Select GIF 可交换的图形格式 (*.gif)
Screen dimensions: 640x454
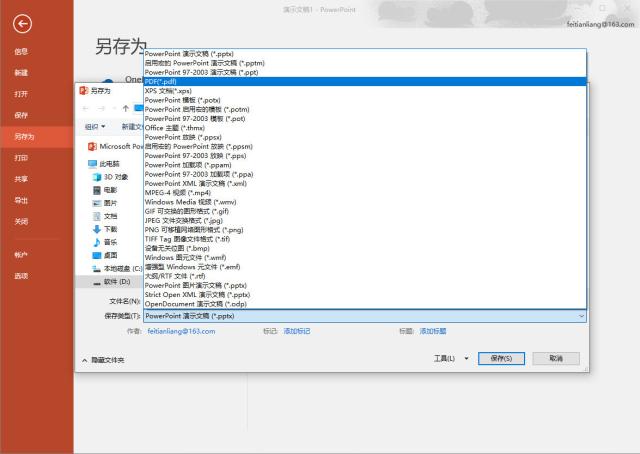[365, 211]
